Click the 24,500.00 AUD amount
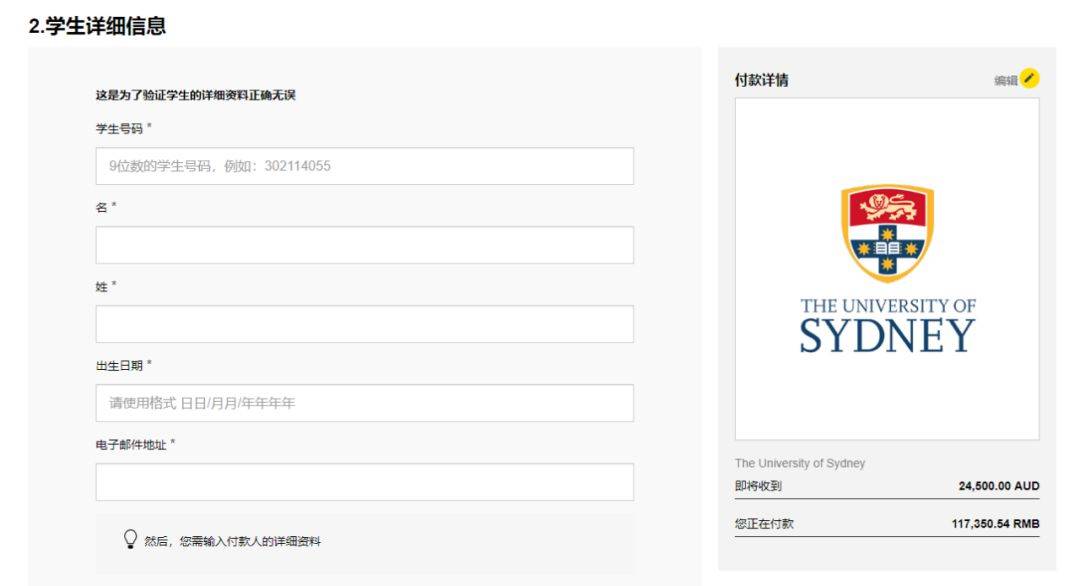Viewport: 1080px width, 586px height. (x=999, y=486)
